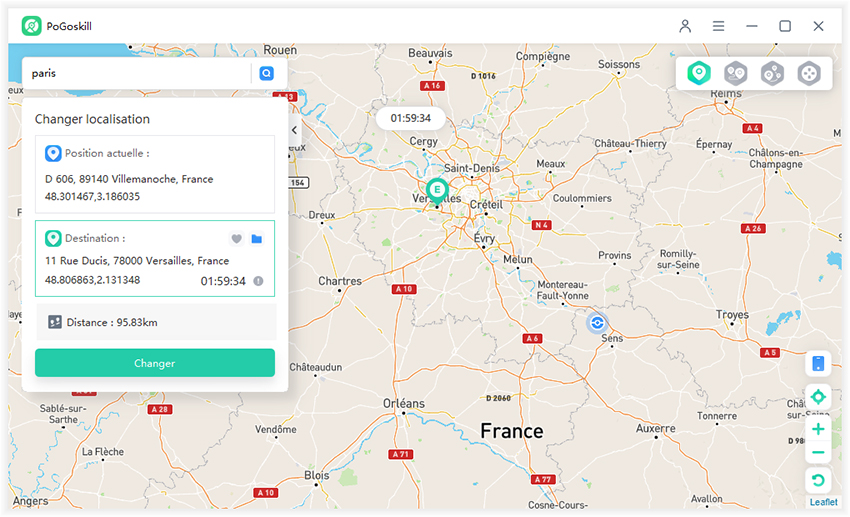The width and height of the screenshot is (850, 517).
Task: Click into the 'paris' search field
Action: (138, 73)
